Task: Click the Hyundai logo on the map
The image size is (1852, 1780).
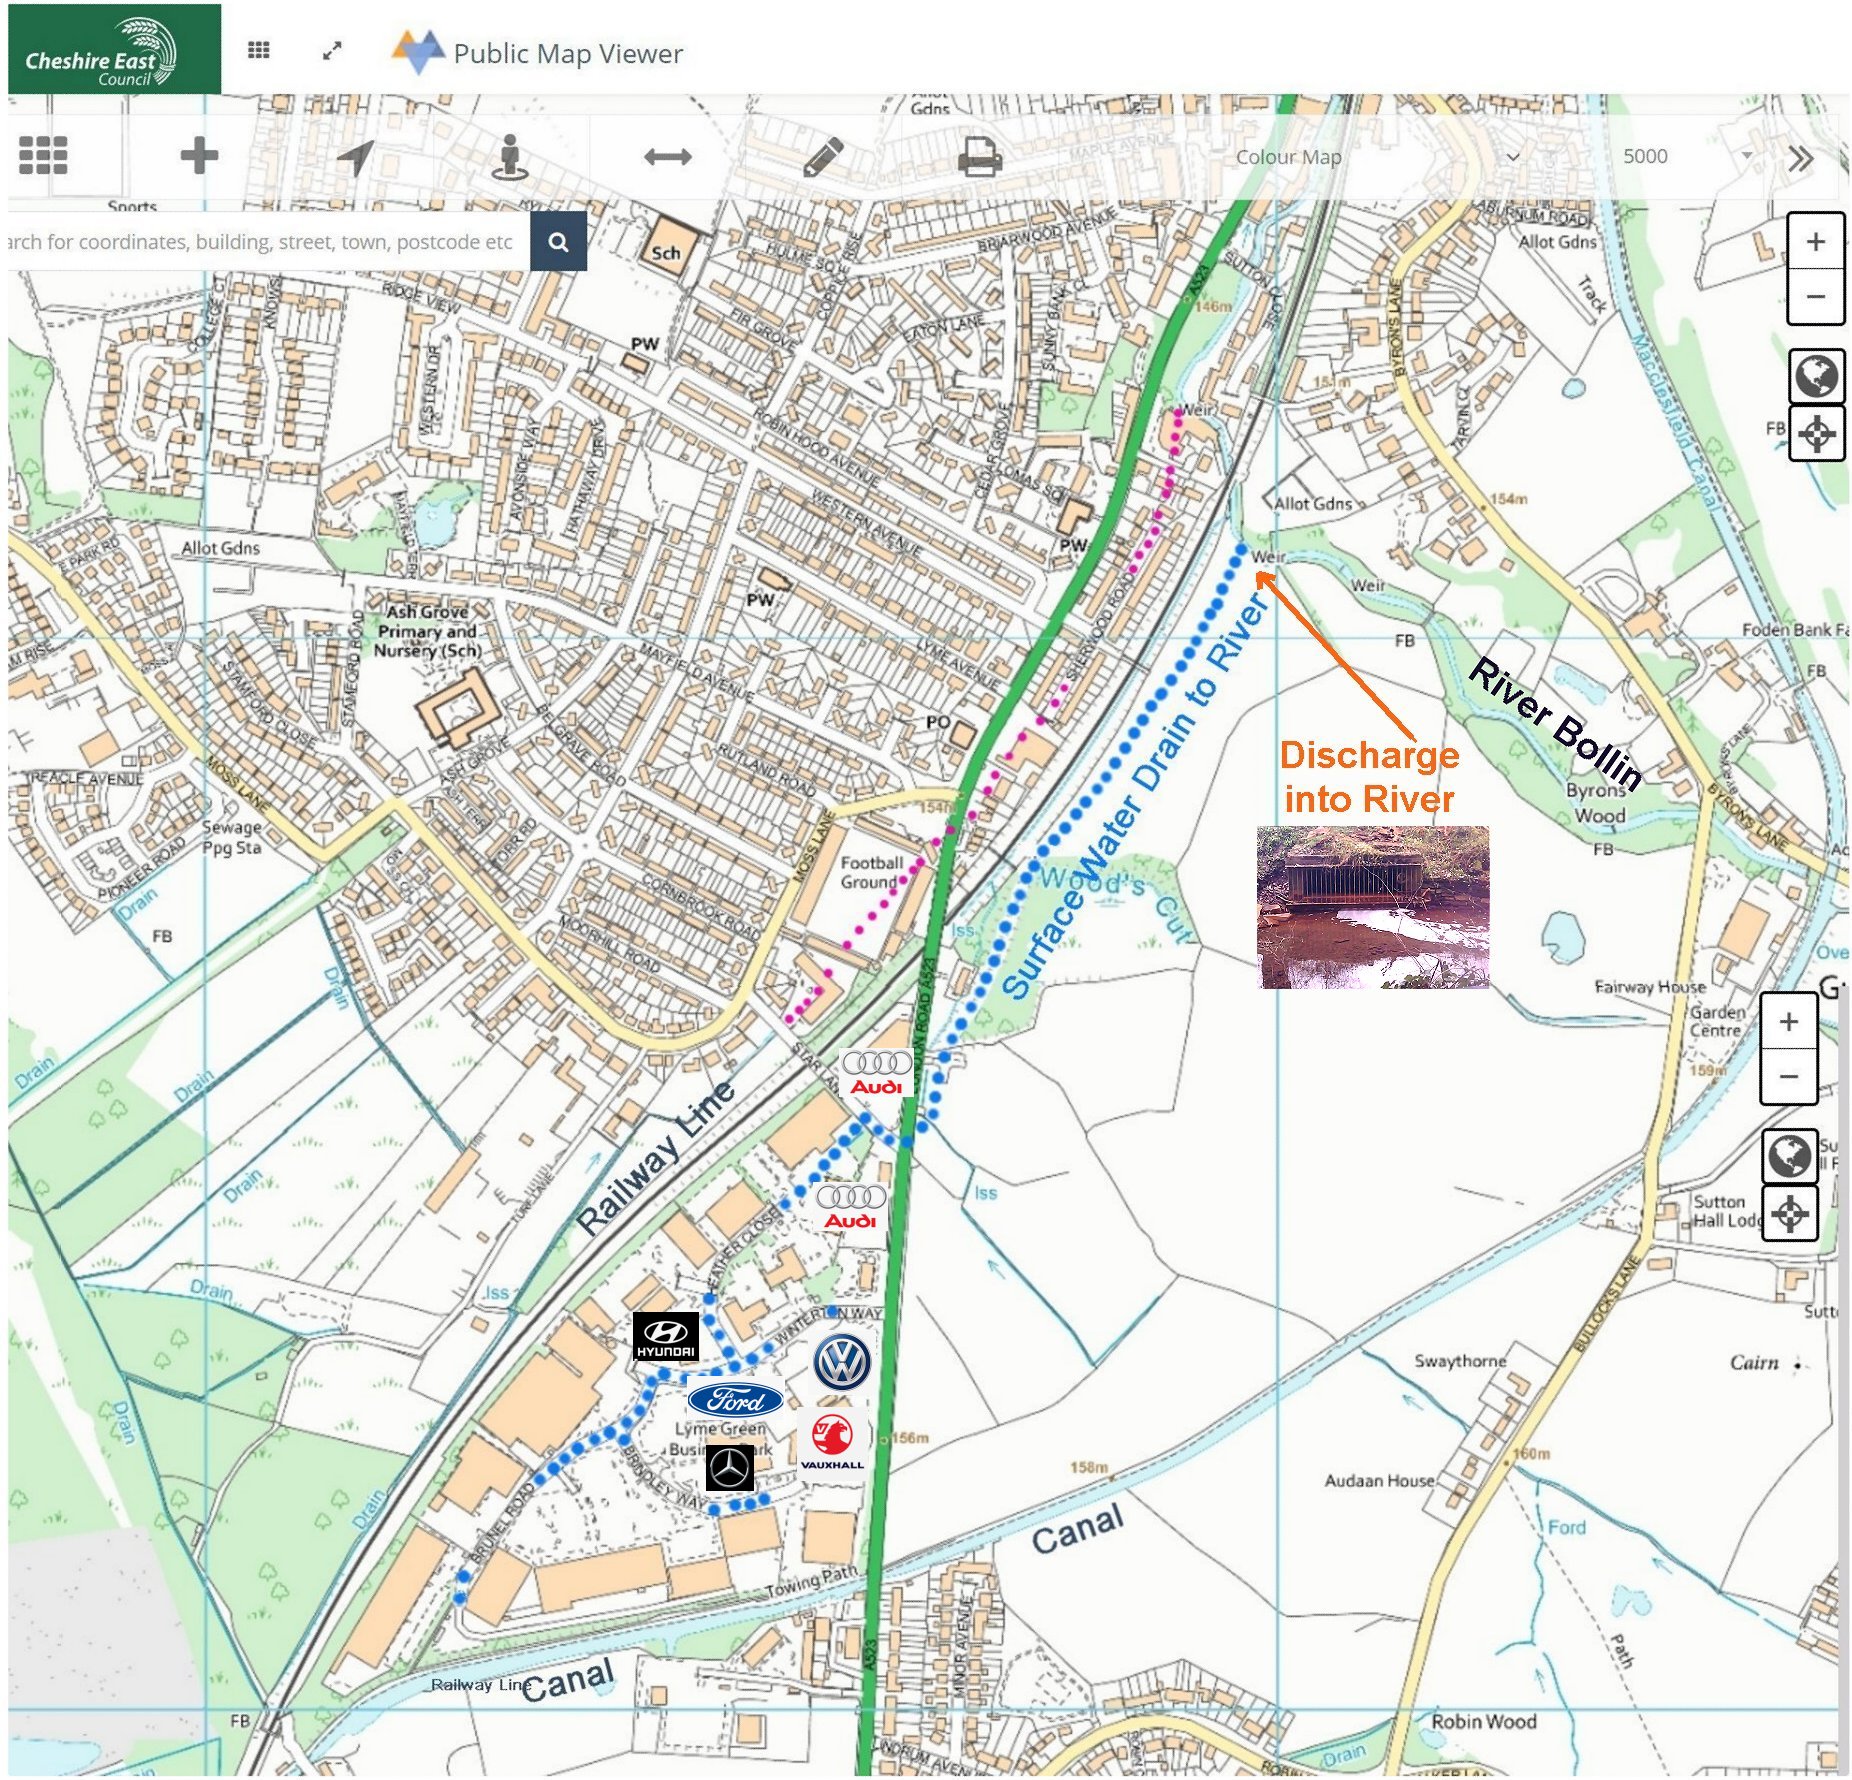Action: pyautogui.click(x=666, y=1336)
